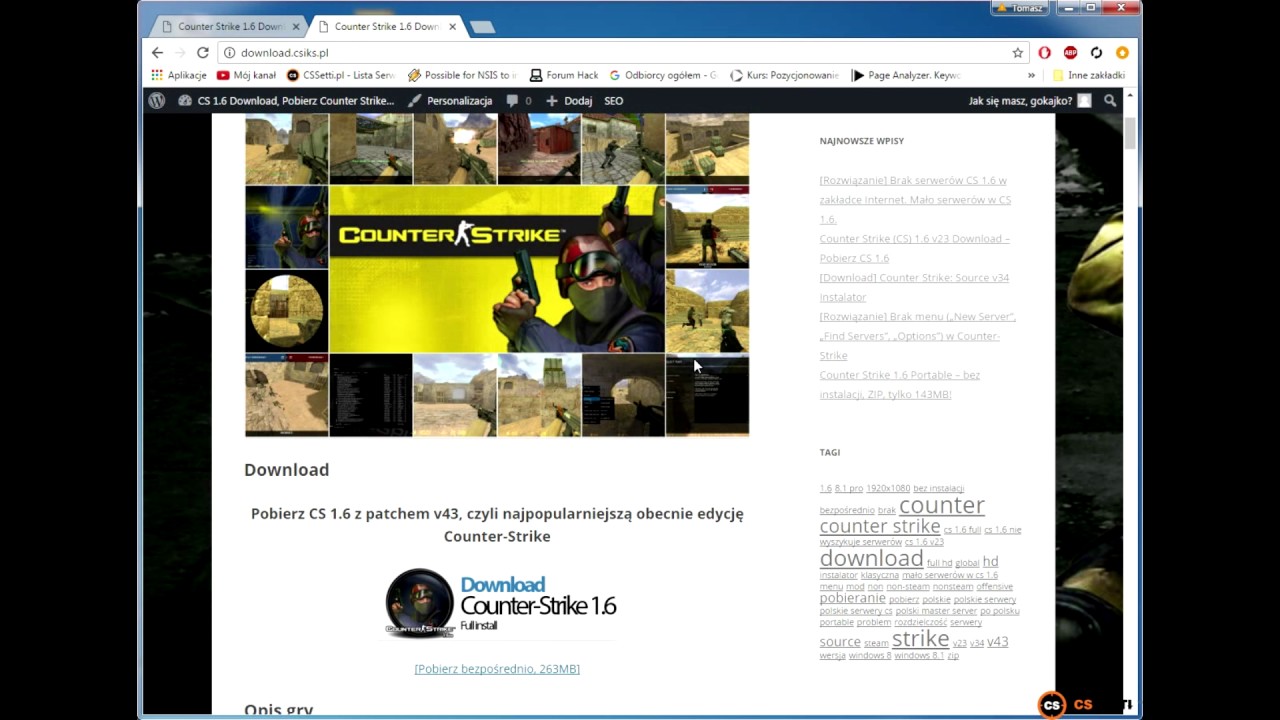Viewport: 1280px width, 720px height.
Task: Expand the hidden bookmarks chevron
Action: tap(1031, 75)
